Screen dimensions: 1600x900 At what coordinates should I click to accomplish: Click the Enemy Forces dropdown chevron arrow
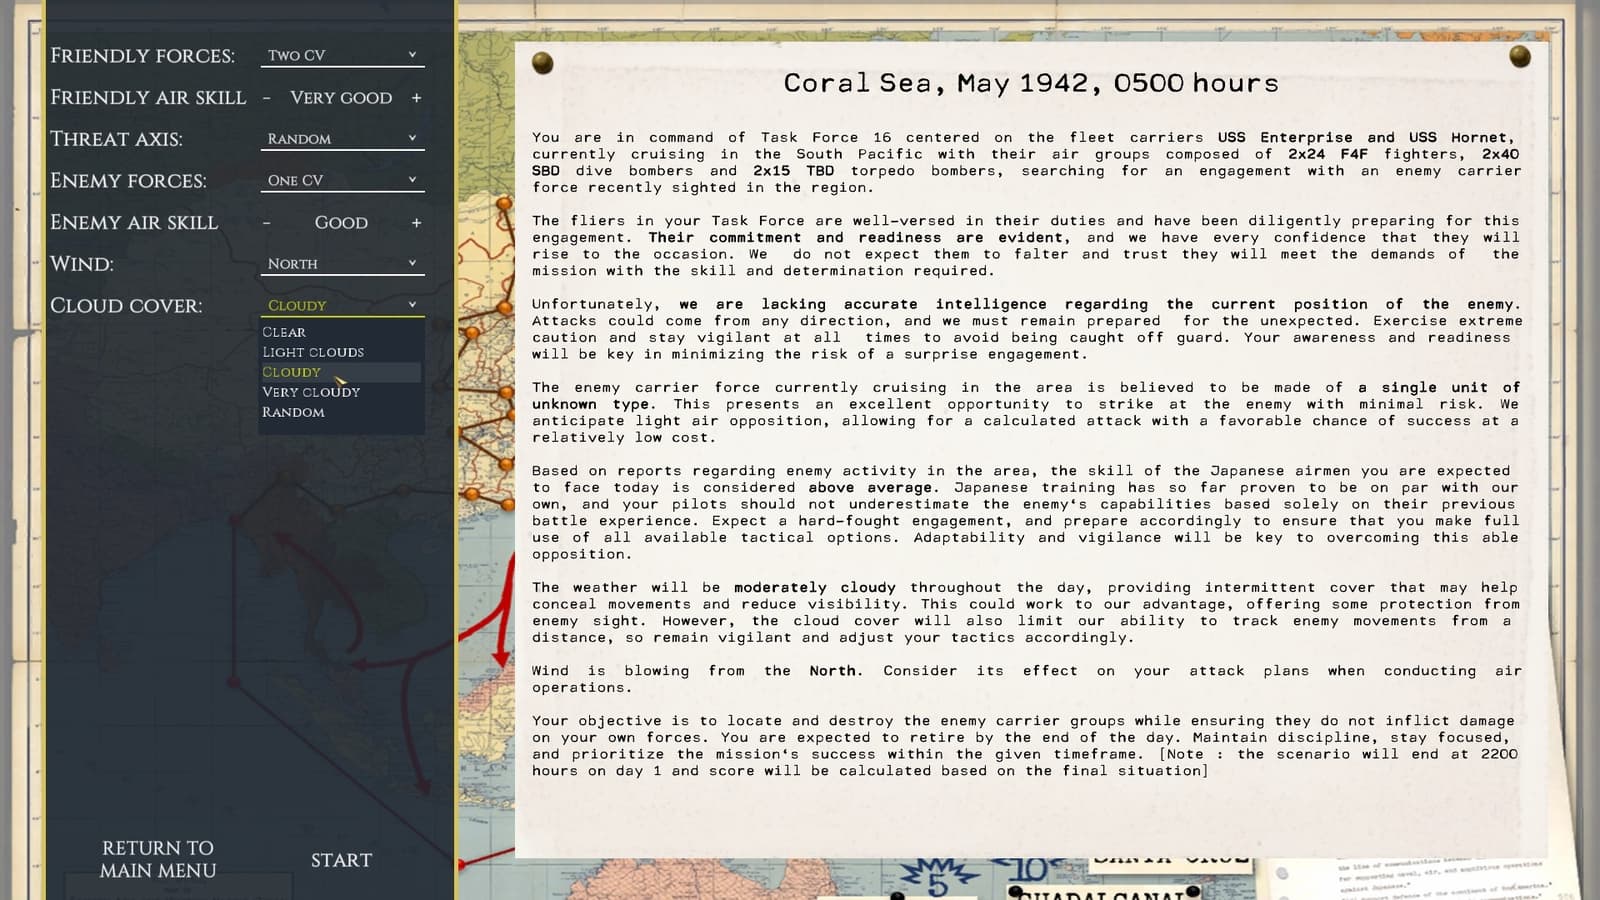[x=412, y=179]
